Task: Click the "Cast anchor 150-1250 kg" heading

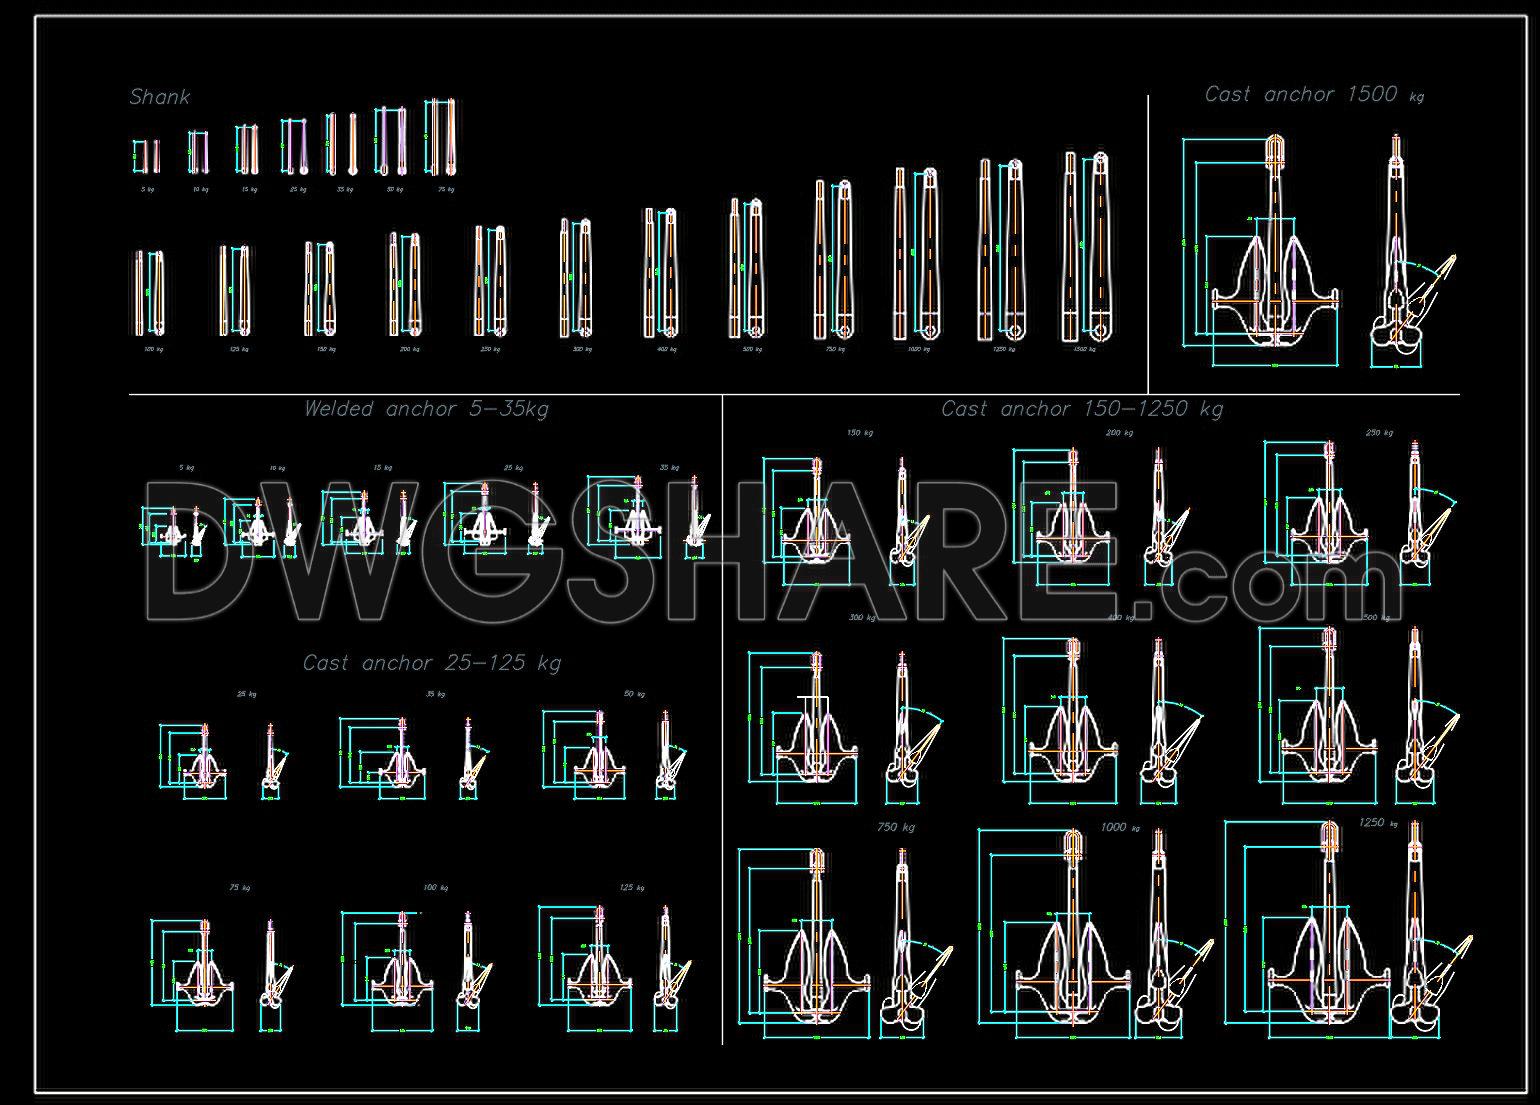Action: [1081, 409]
